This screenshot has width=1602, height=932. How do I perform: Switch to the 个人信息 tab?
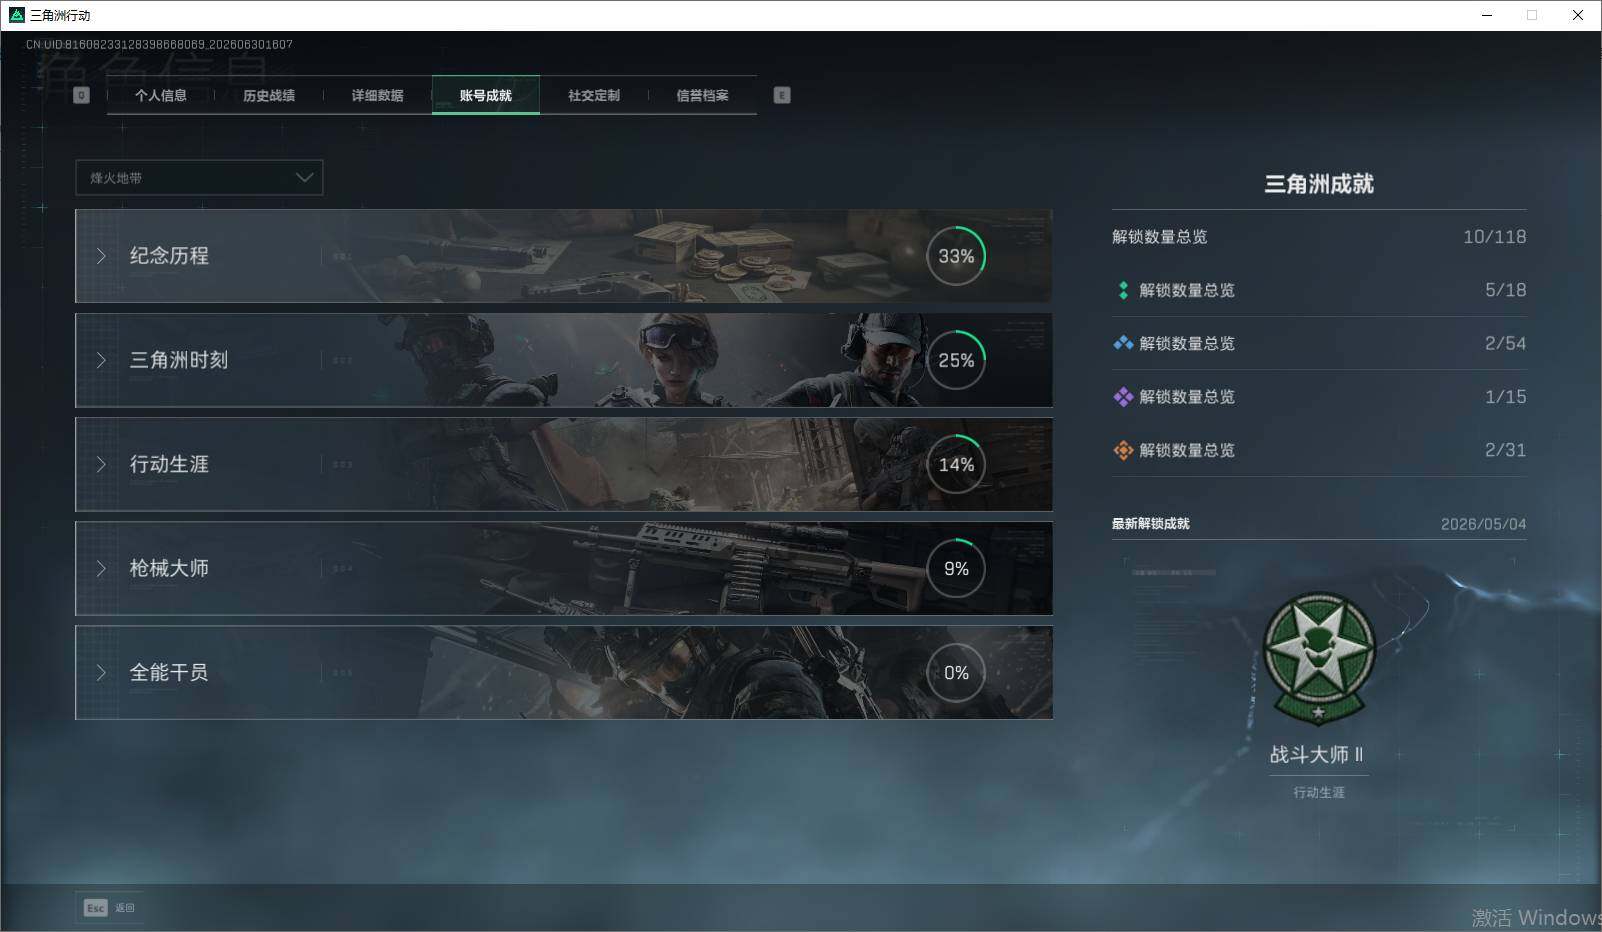[x=161, y=95]
